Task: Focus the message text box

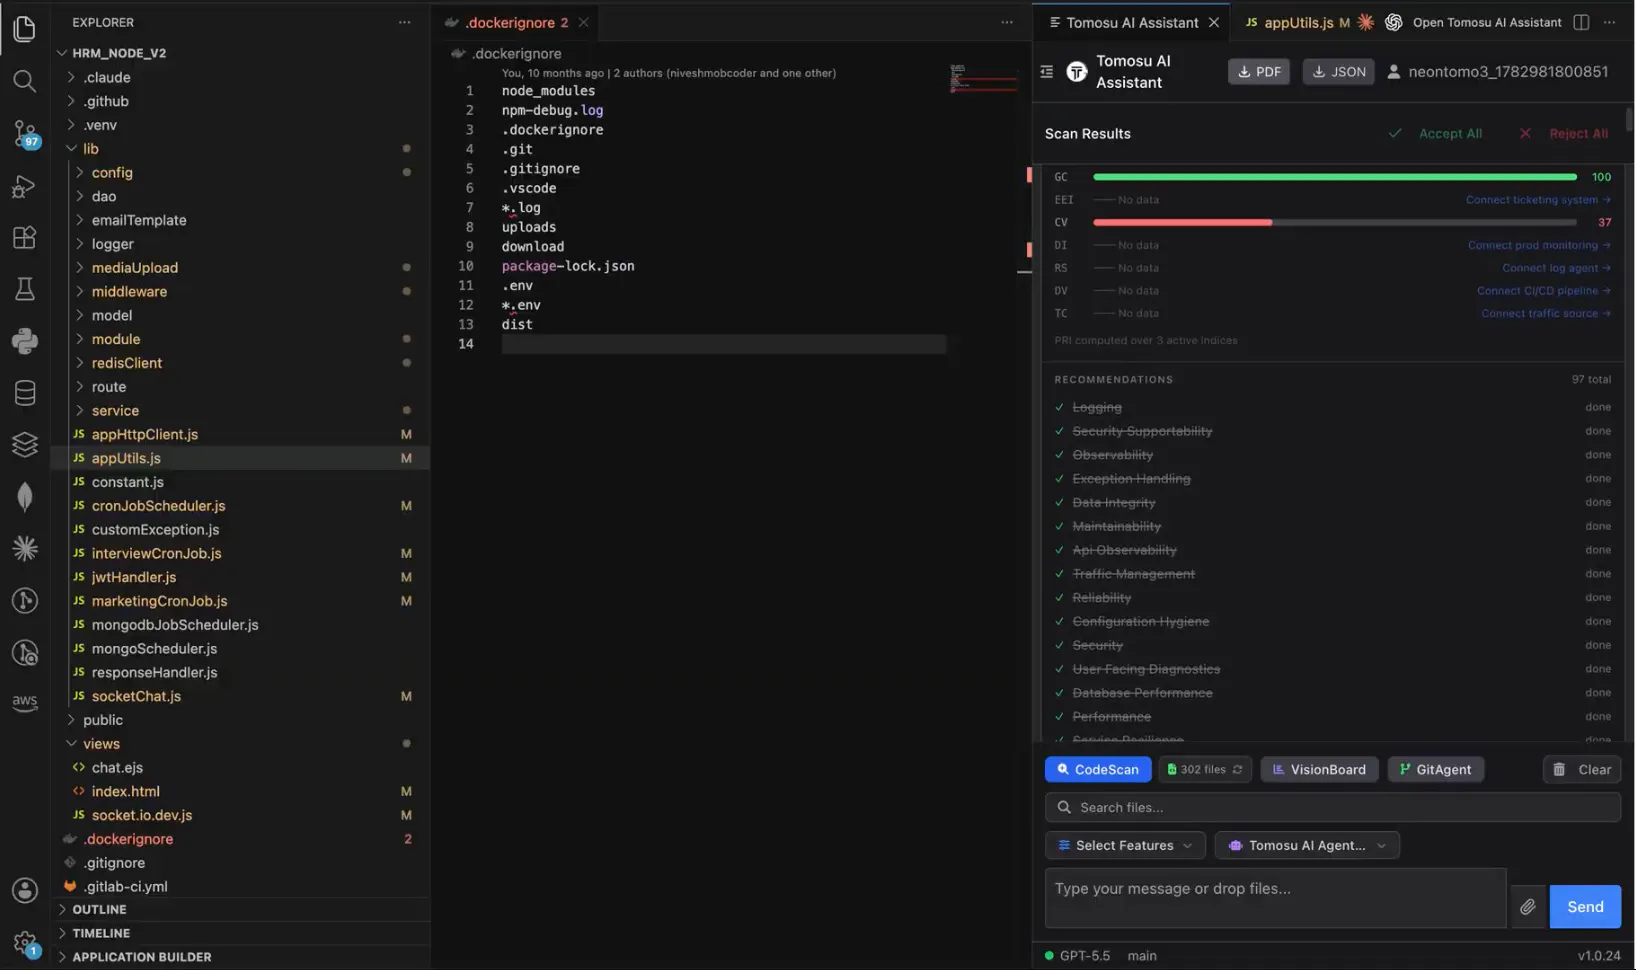Action: [x=1276, y=898]
